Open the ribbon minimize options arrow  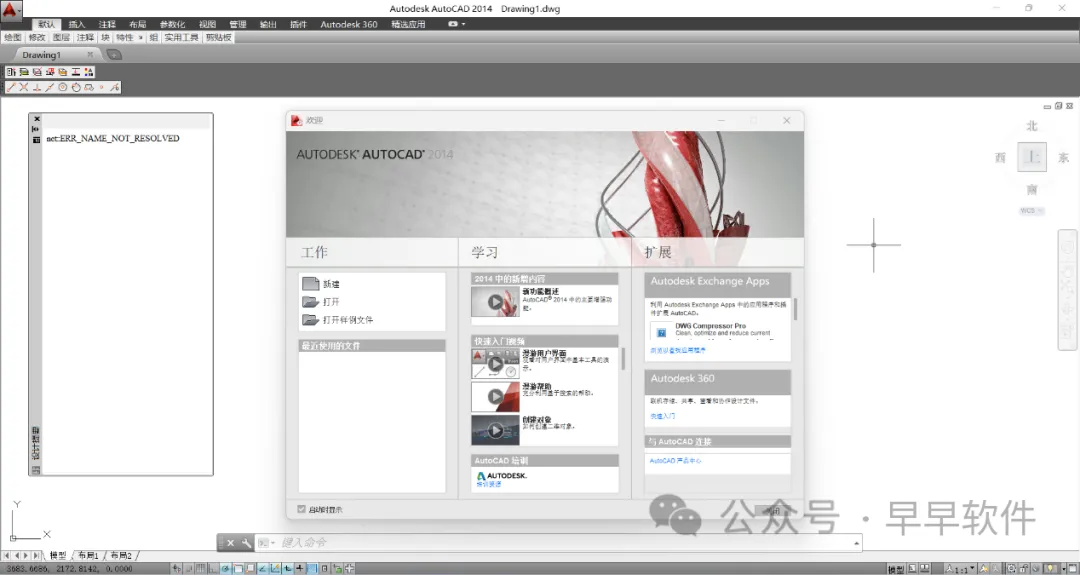click(x=463, y=24)
